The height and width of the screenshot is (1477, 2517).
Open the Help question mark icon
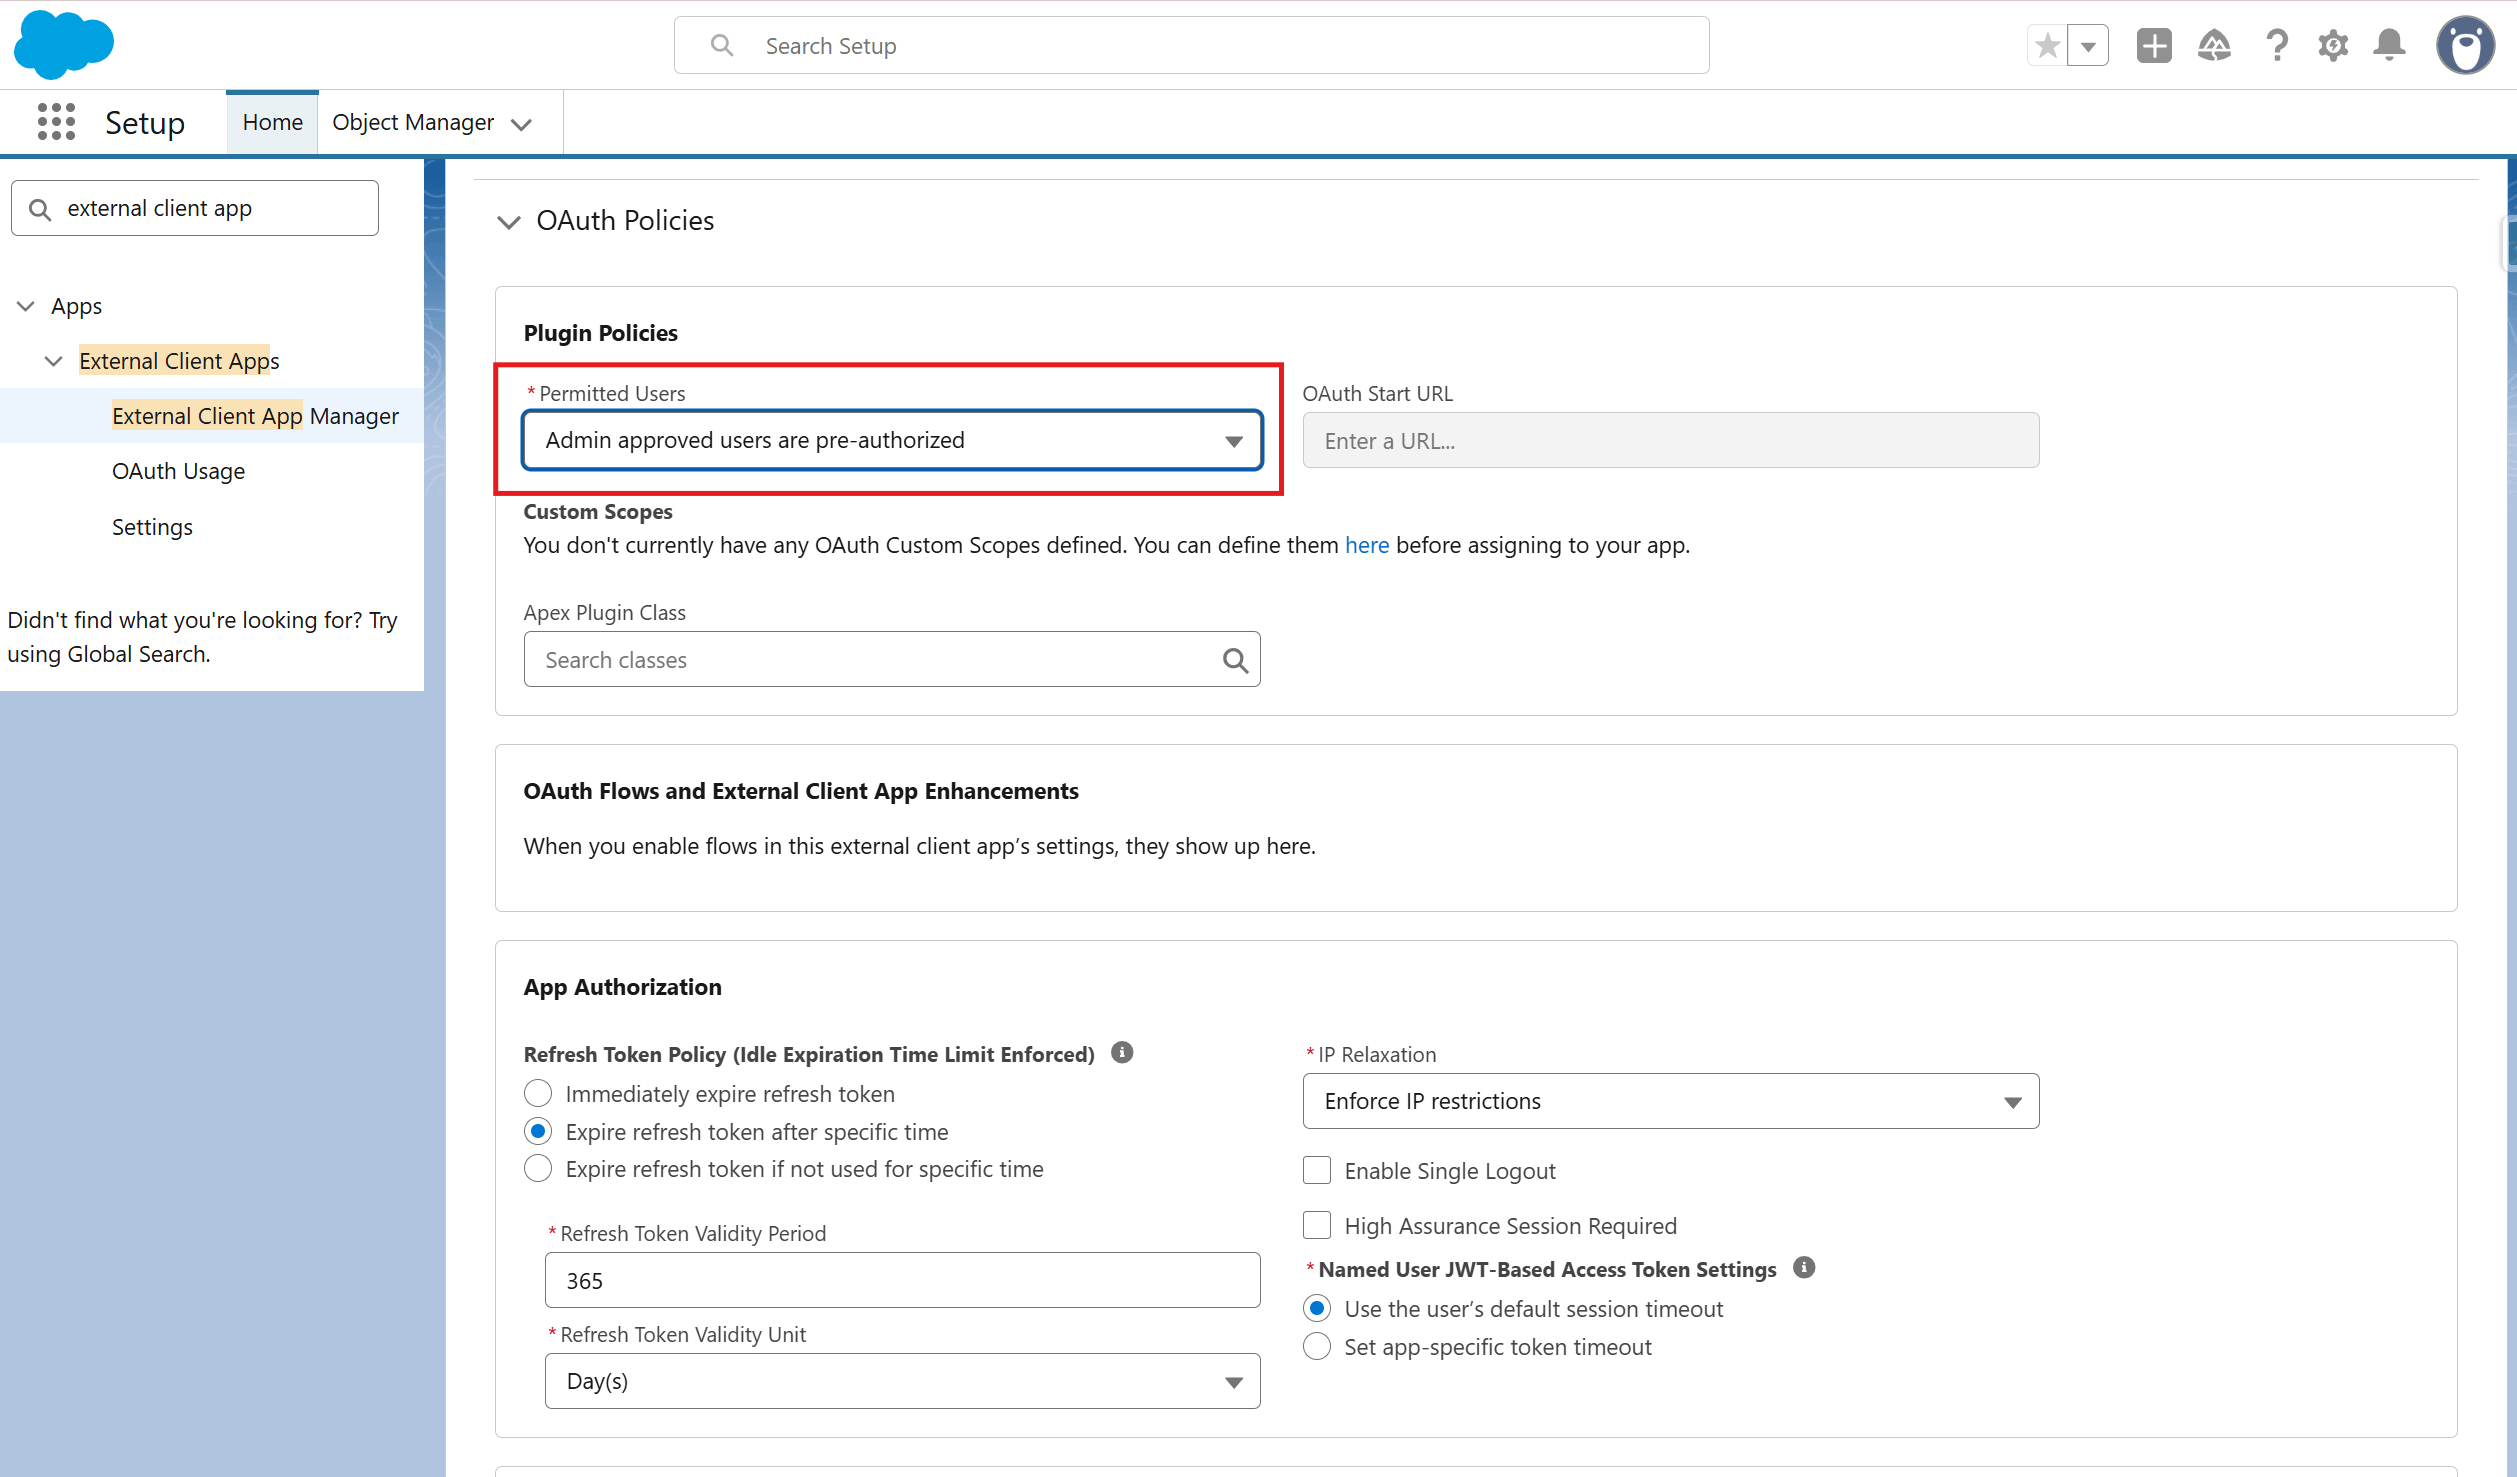click(2276, 45)
